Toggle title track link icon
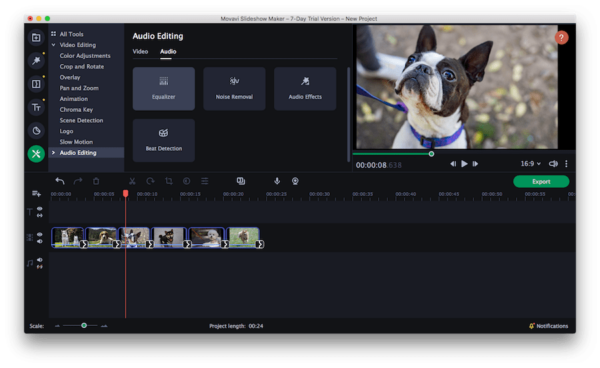 tap(39, 215)
